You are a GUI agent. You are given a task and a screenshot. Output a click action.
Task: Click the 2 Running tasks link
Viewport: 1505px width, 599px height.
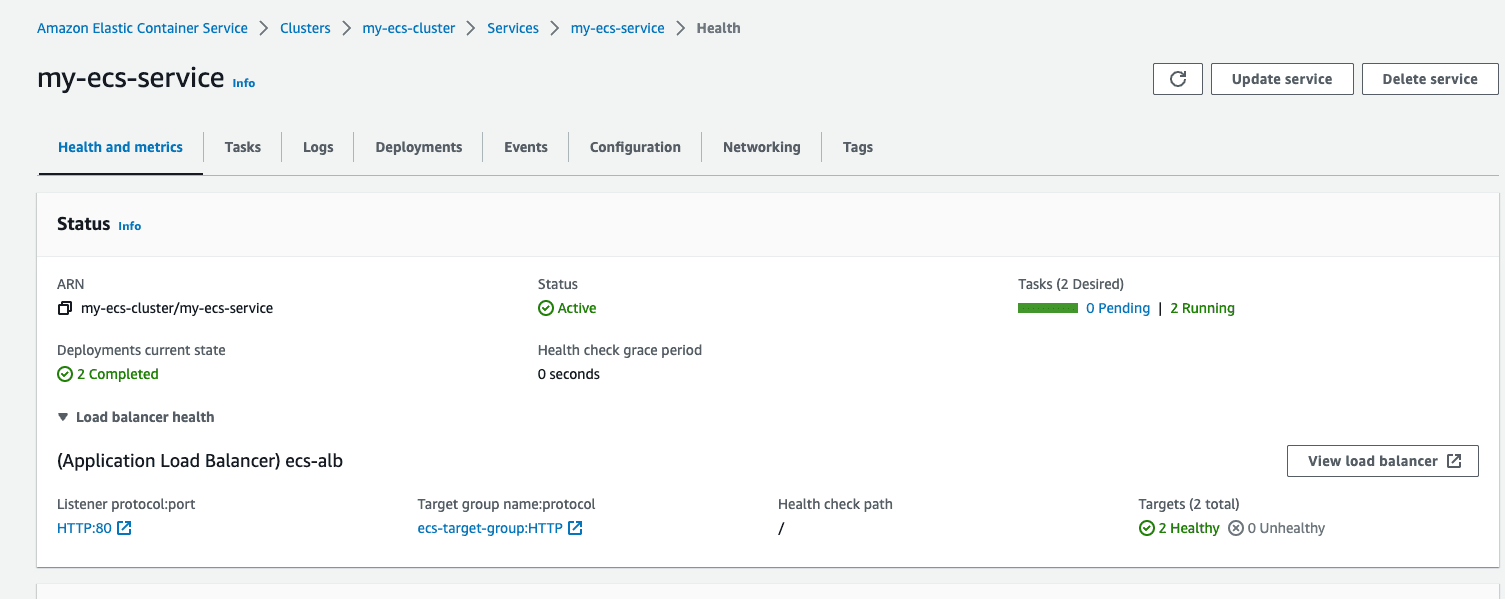(x=1201, y=308)
